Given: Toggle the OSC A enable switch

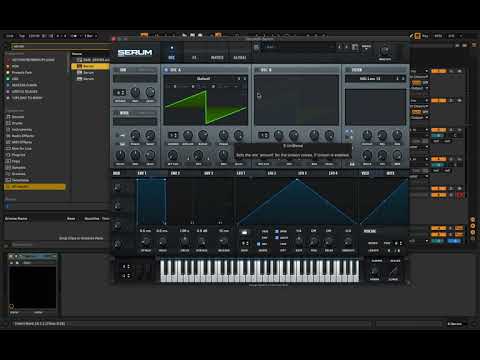Looking at the screenshot, I should click(166, 70).
